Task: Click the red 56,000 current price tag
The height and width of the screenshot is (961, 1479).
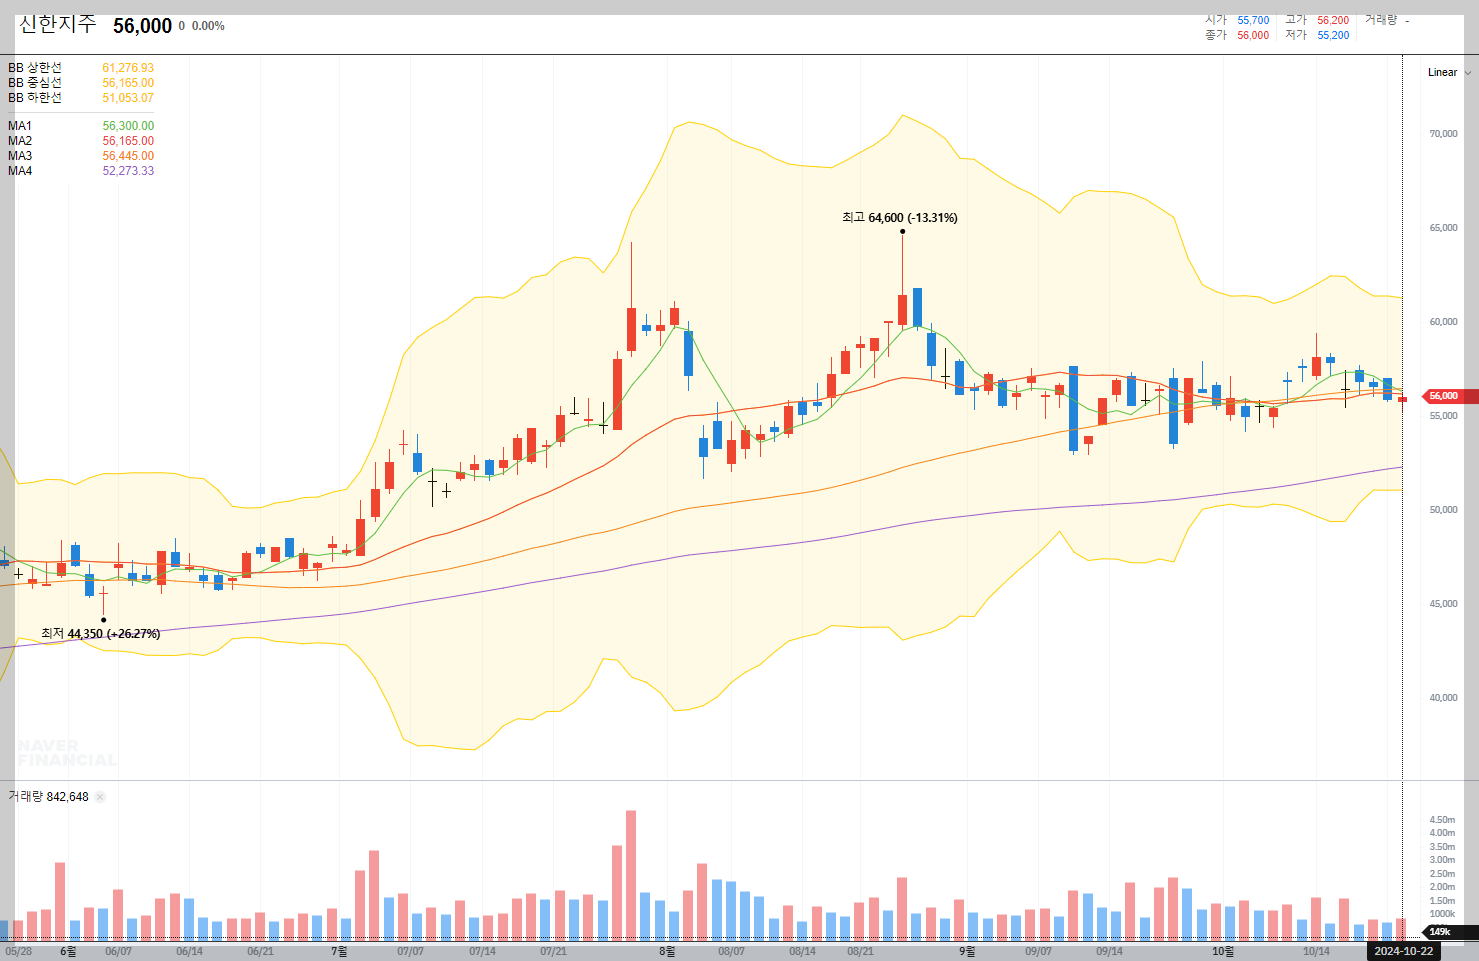Action: tap(1448, 396)
